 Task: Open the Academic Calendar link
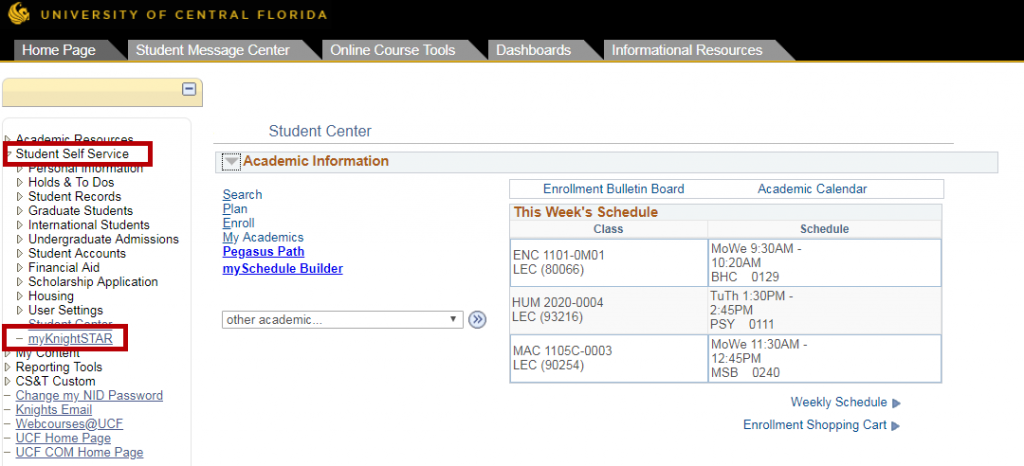pyautogui.click(x=812, y=189)
